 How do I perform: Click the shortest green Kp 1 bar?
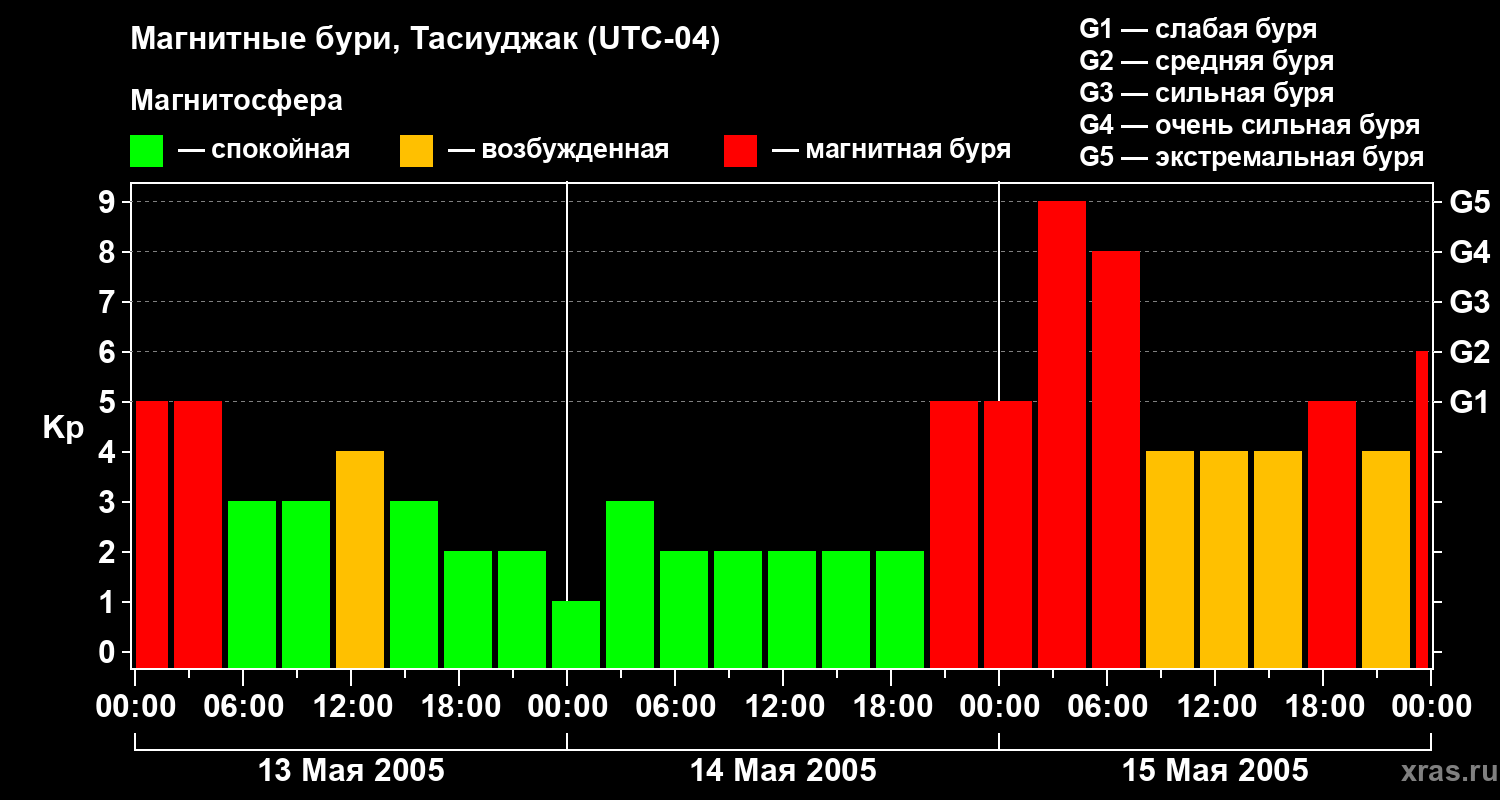(576, 635)
